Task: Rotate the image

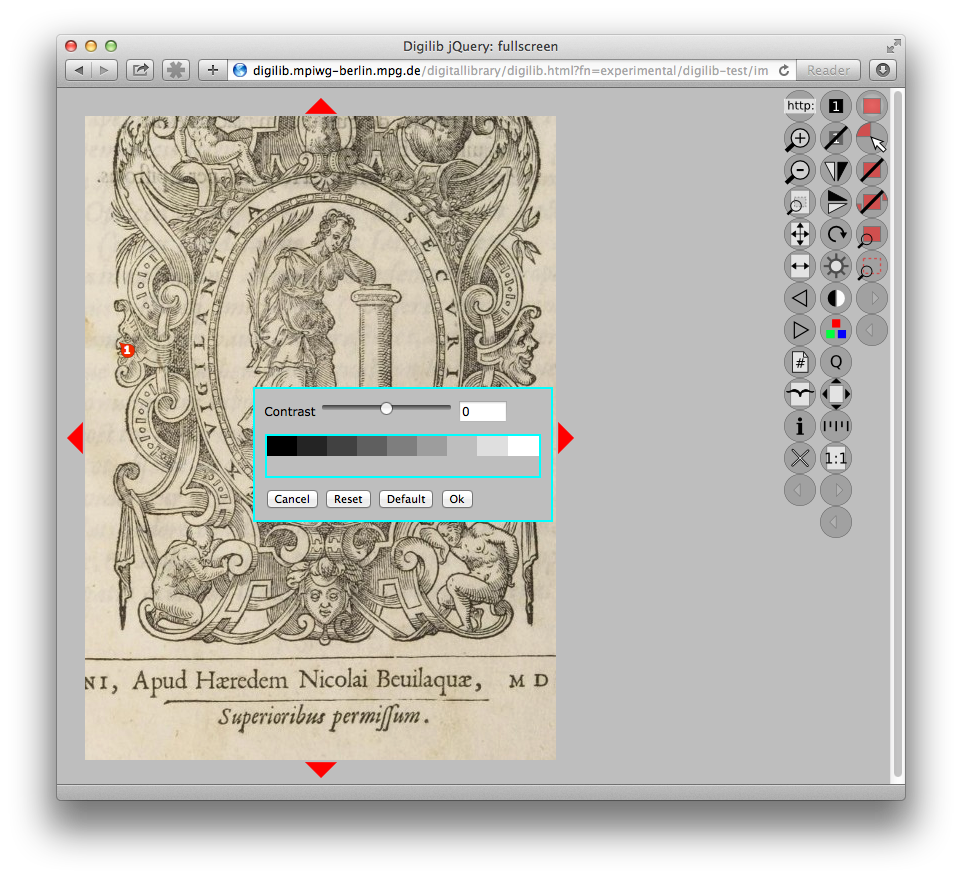Action: tap(835, 234)
